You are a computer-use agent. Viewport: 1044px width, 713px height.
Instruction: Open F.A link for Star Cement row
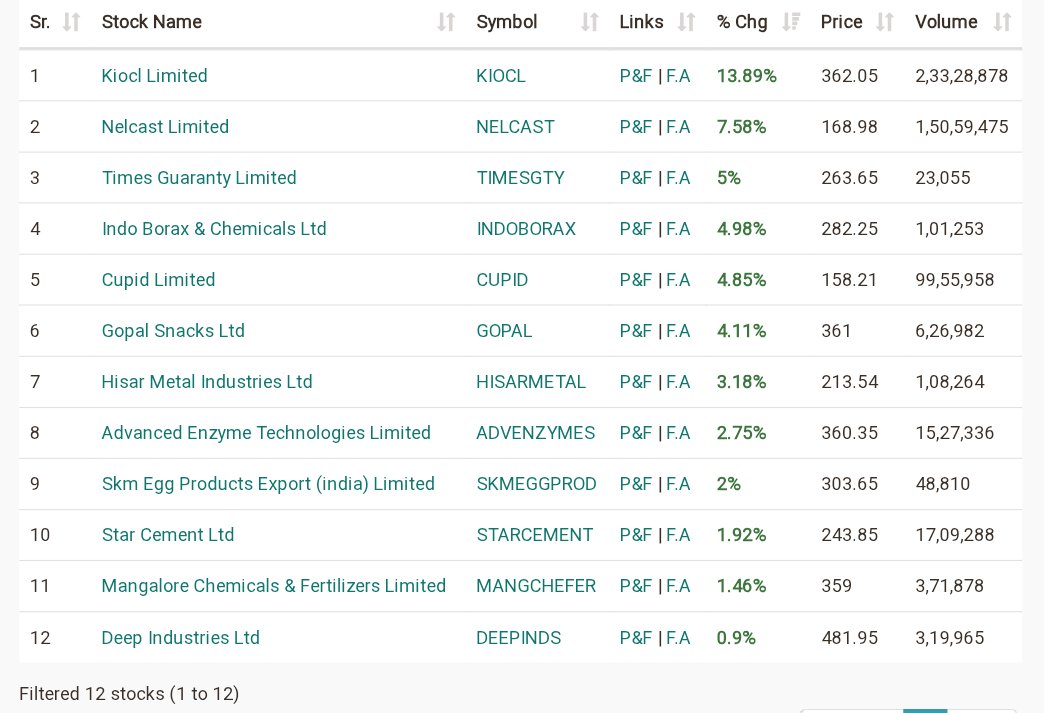click(x=678, y=535)
